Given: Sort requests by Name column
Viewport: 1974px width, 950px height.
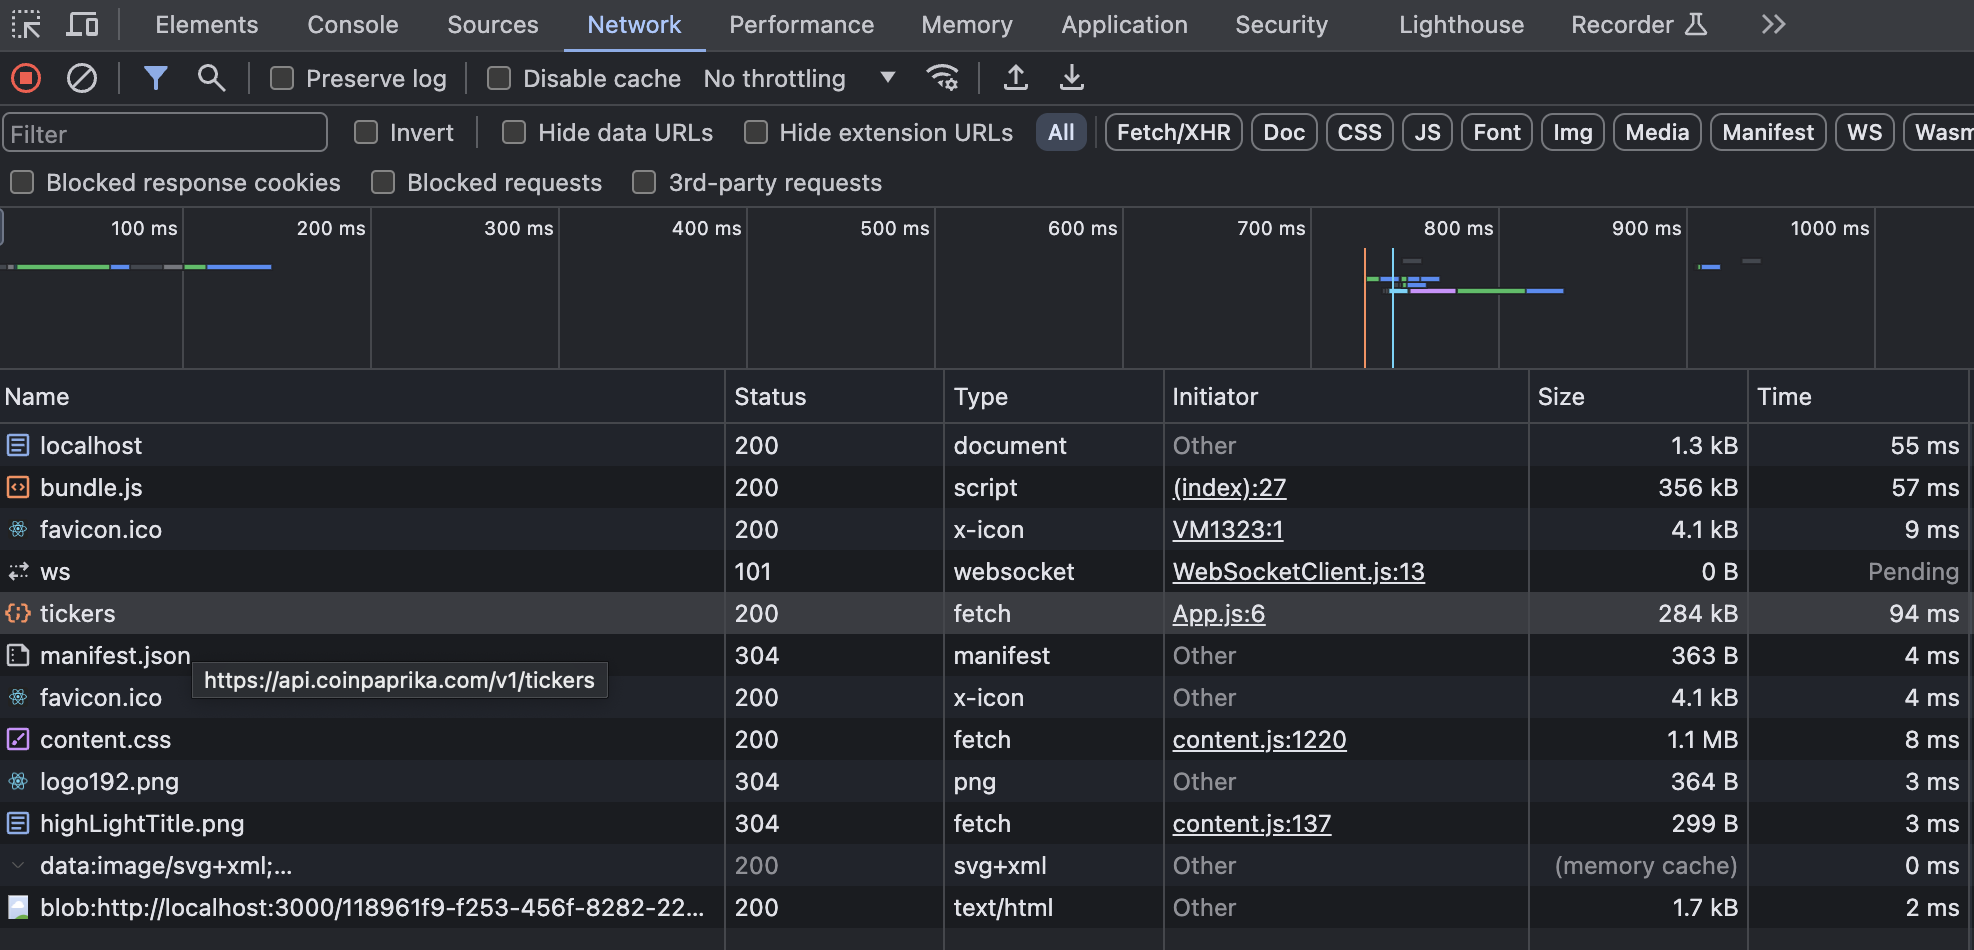Looking at the screenshot, I should pyautogui.click(x=362, y=397).
